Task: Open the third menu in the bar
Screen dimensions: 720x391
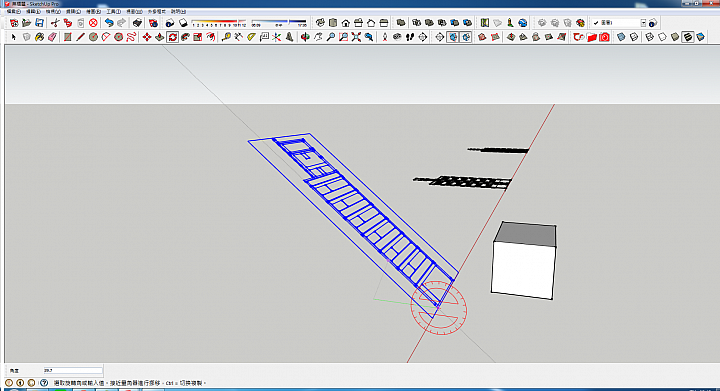Action: (53, 11)
